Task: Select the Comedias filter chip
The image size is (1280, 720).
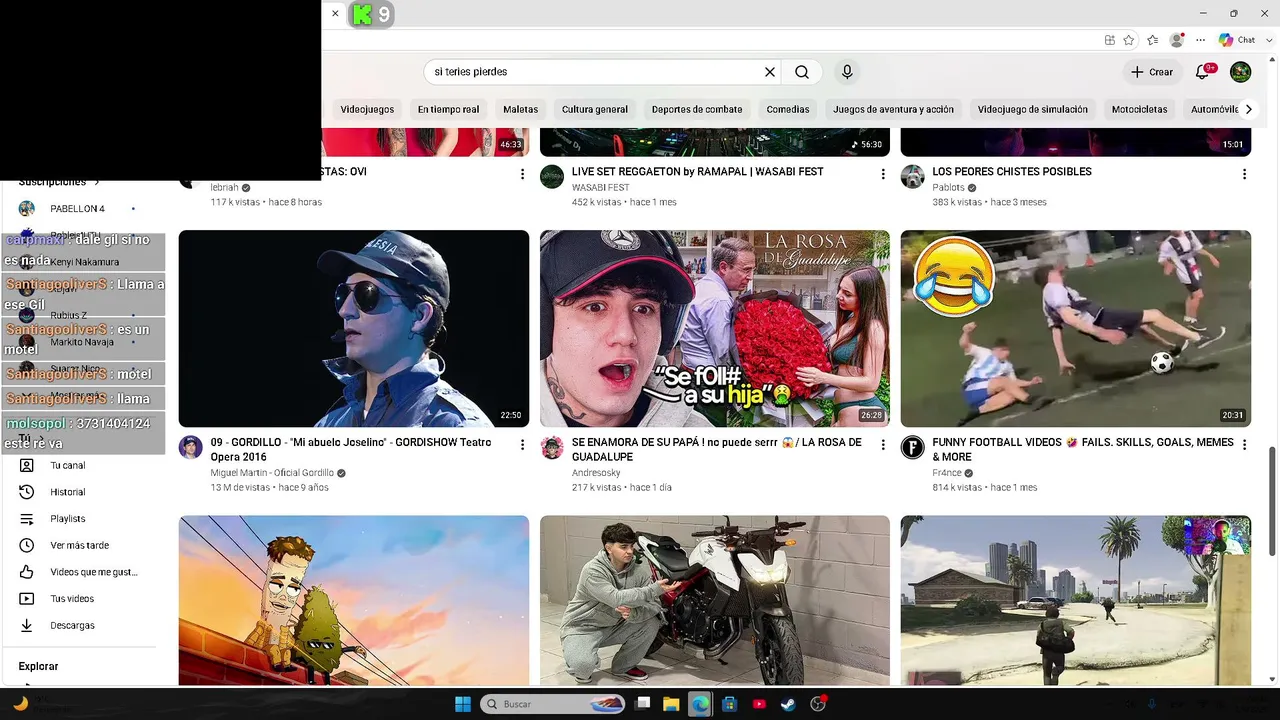Action: pyautogui.click(x=788, y=109)
